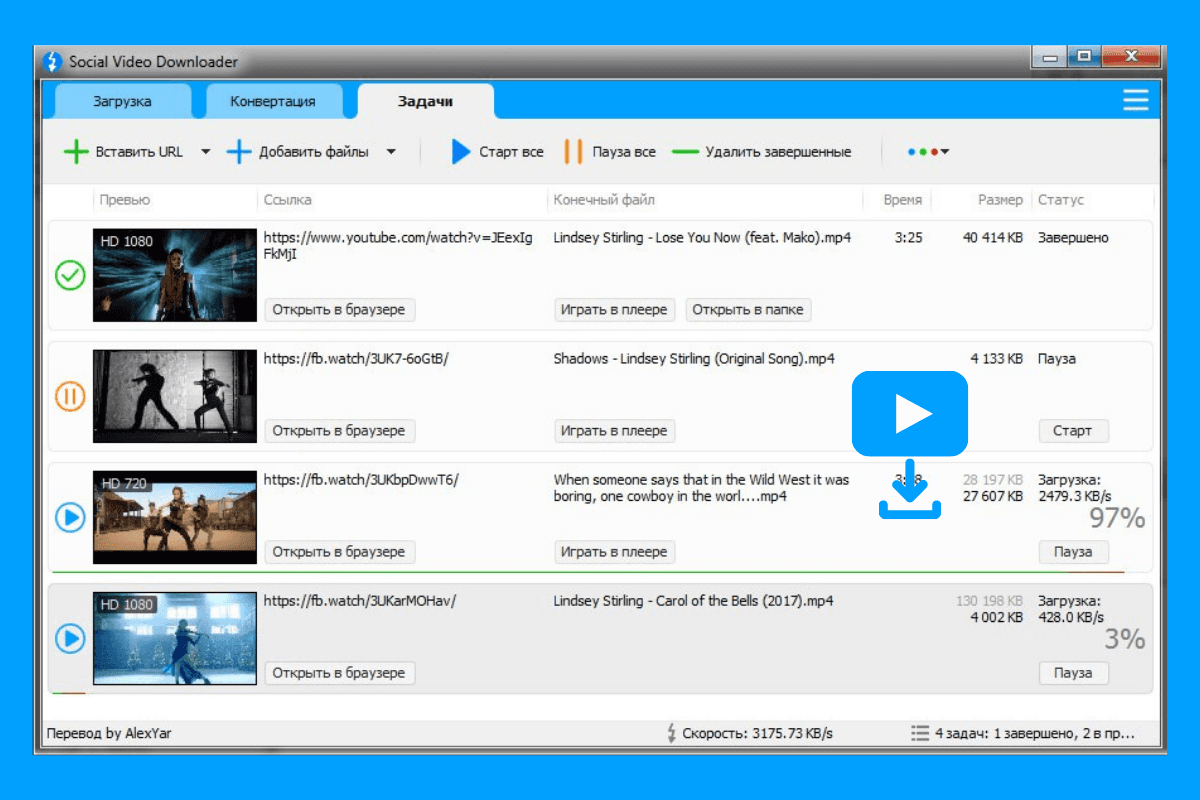Click the Wild West cowboy filename text

coord(701,488)
